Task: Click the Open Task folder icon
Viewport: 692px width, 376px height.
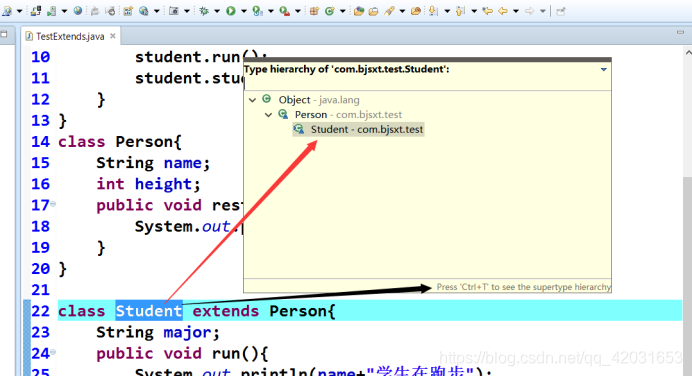Action: [373, 11]
